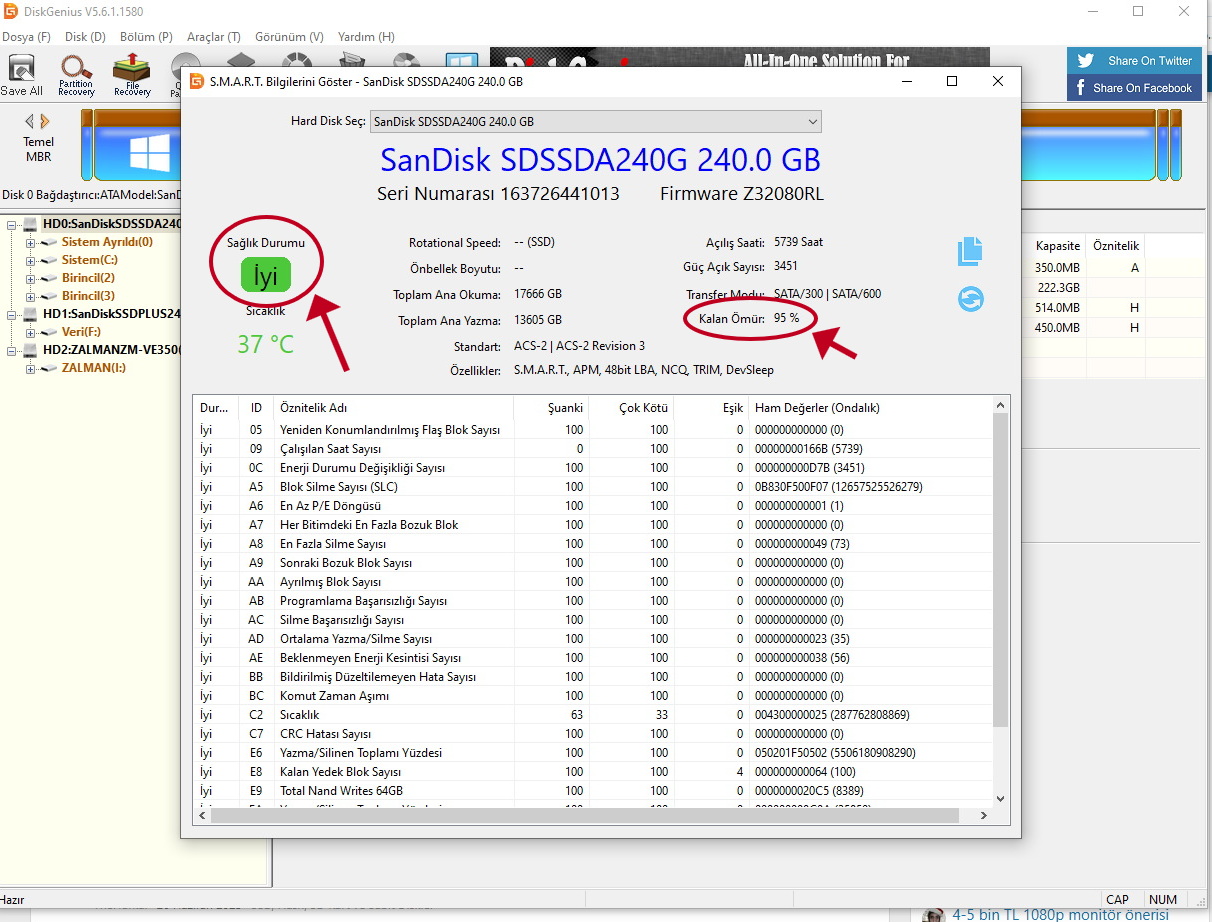Select Birincil(2) in the disk tree

click(88, 278)
